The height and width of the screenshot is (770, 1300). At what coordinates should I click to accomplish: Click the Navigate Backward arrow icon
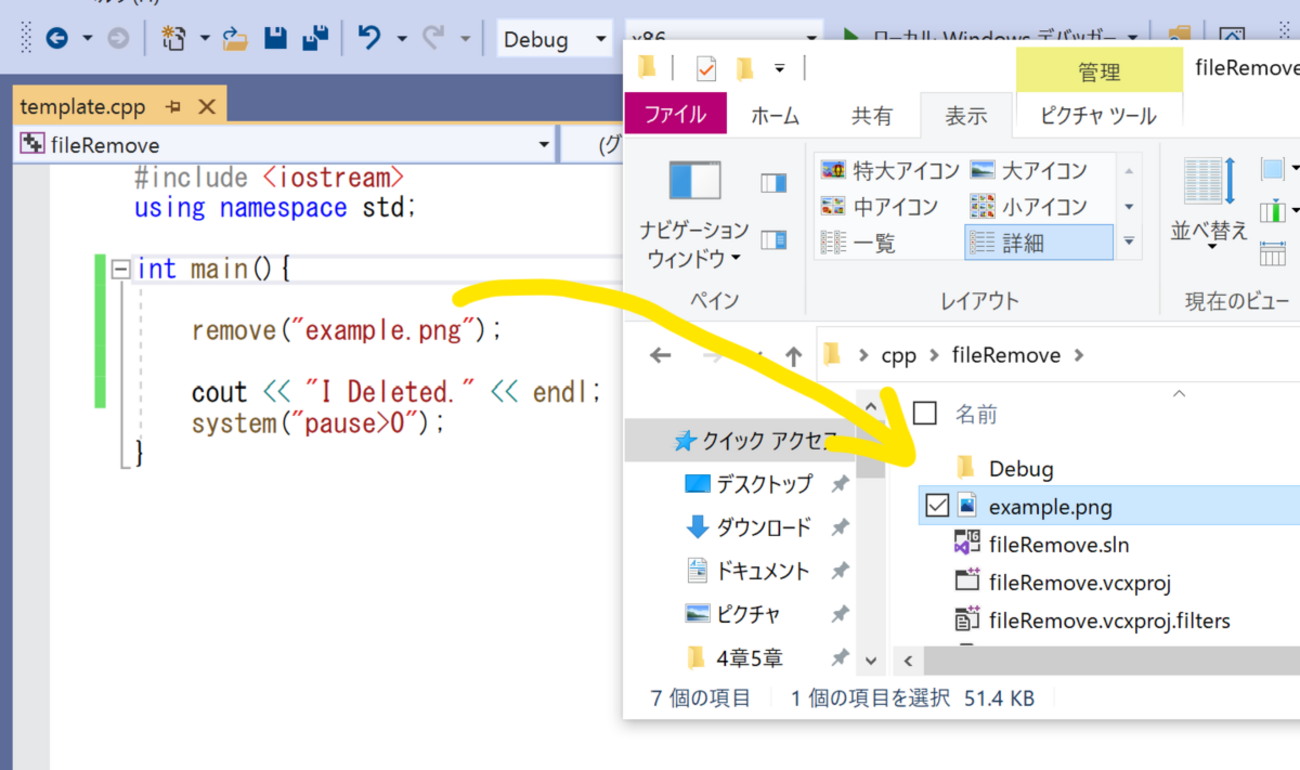click(57, 39)
